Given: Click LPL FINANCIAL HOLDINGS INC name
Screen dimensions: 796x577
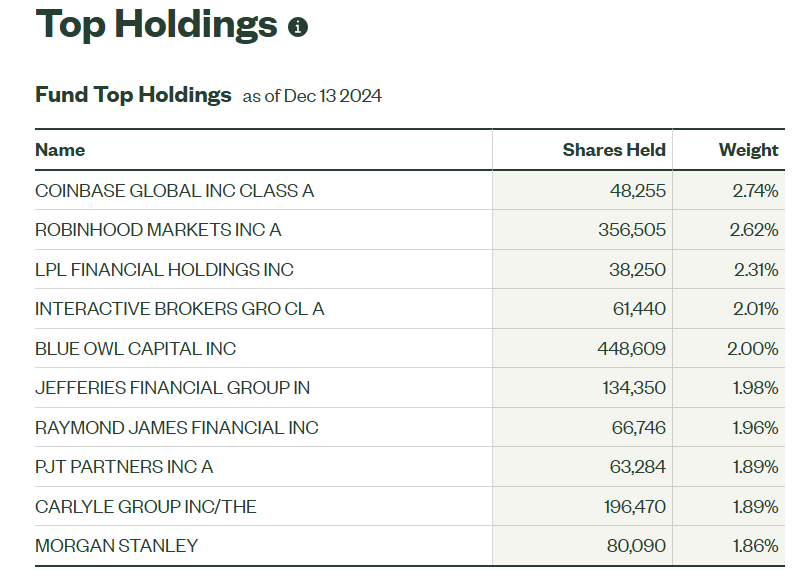Looking at the screenshot, I should coord(164,270).
